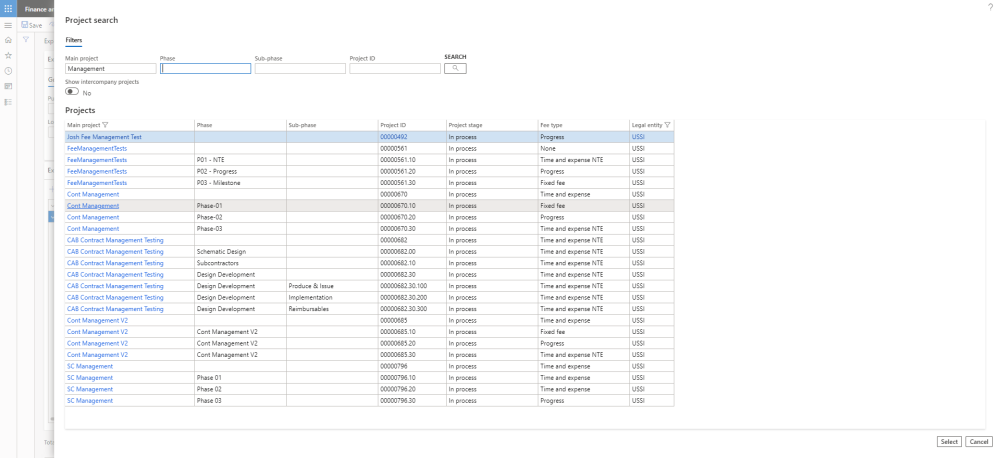This screenshot has width=1000, height=458.
Task: Open SC Management link in Phase 03 row
Action: click(90, 401)
